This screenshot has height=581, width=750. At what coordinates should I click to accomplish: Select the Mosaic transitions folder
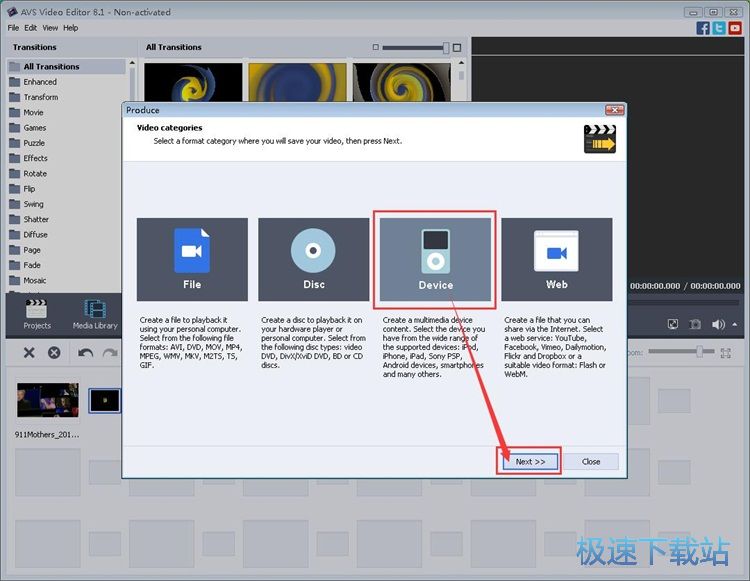(34, 280)
